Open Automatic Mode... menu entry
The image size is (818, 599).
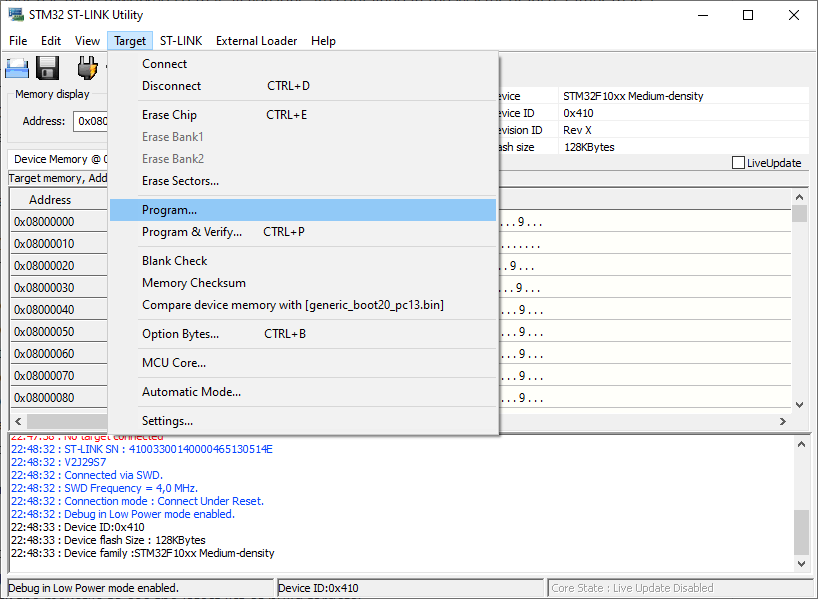(x=303, y=392)
